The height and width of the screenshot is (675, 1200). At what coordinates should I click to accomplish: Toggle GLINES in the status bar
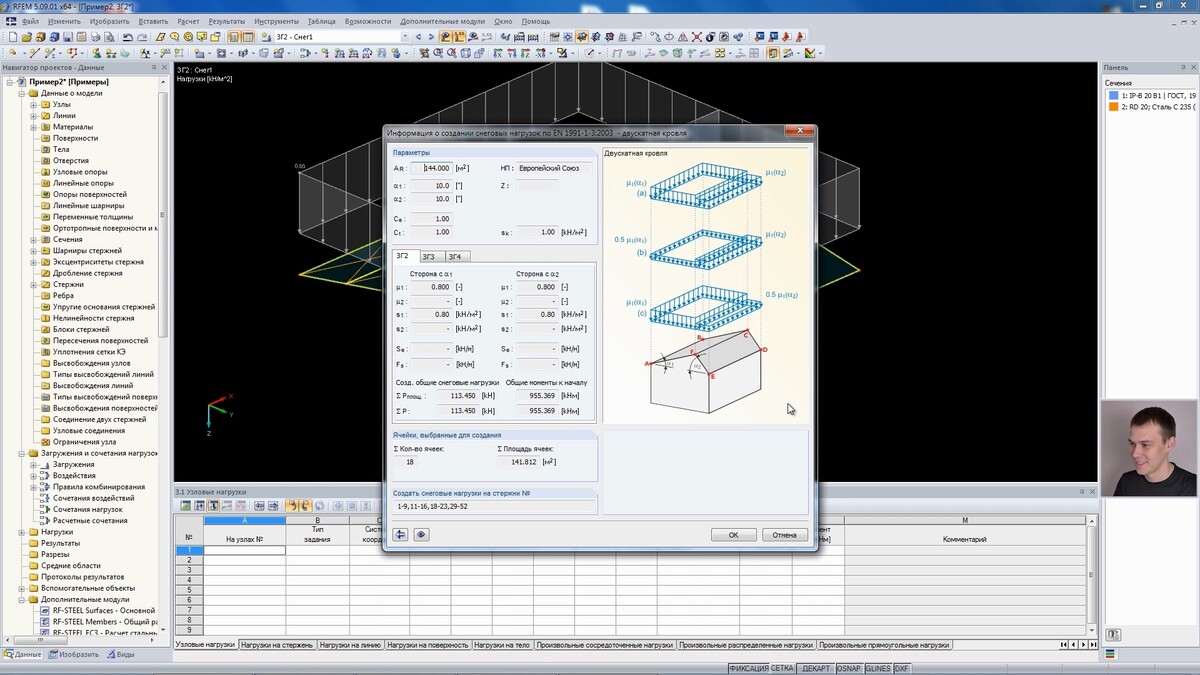point(877,668)
